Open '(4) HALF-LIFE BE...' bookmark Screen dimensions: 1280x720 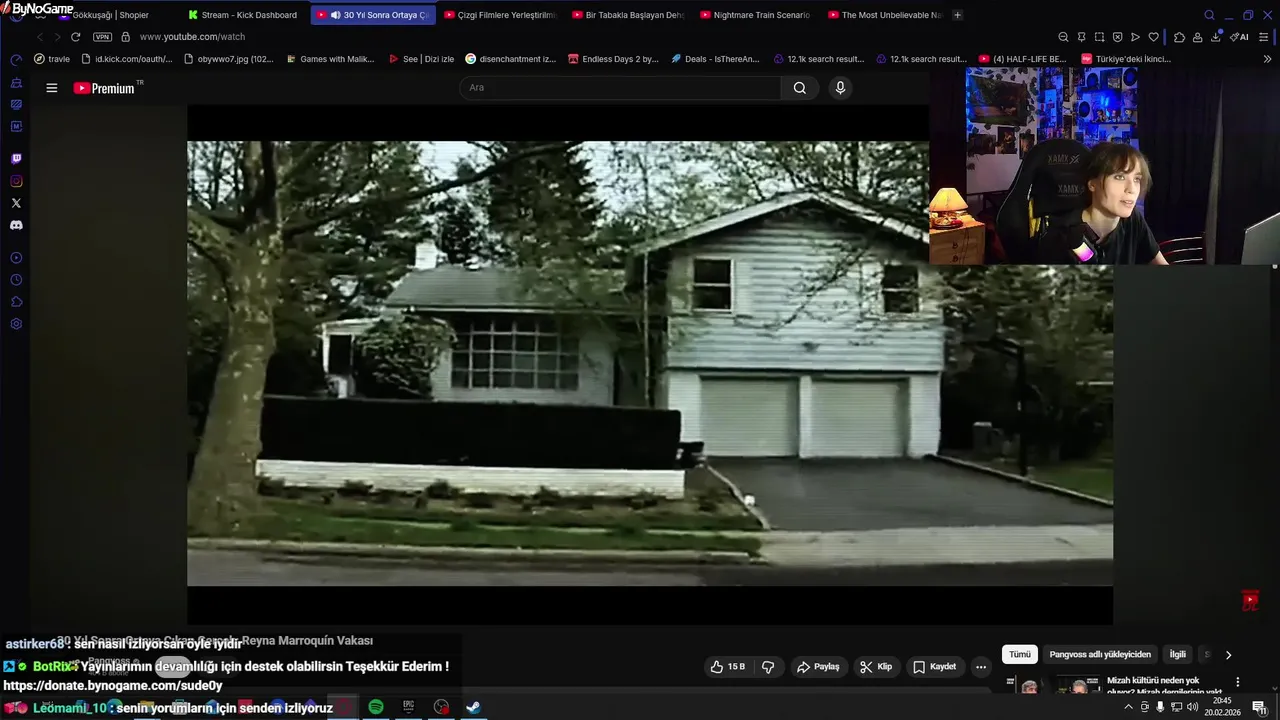(x=1022, y=59)
